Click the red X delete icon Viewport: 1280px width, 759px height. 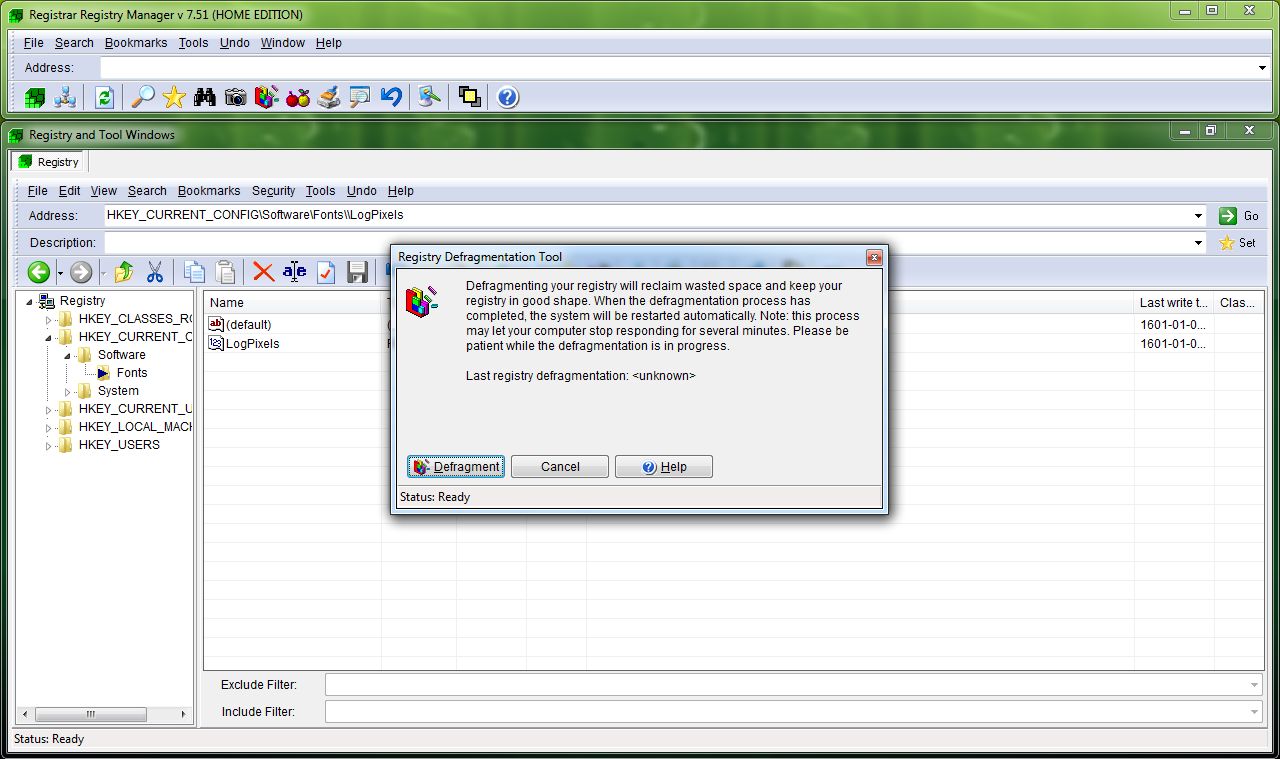point(264,272)
